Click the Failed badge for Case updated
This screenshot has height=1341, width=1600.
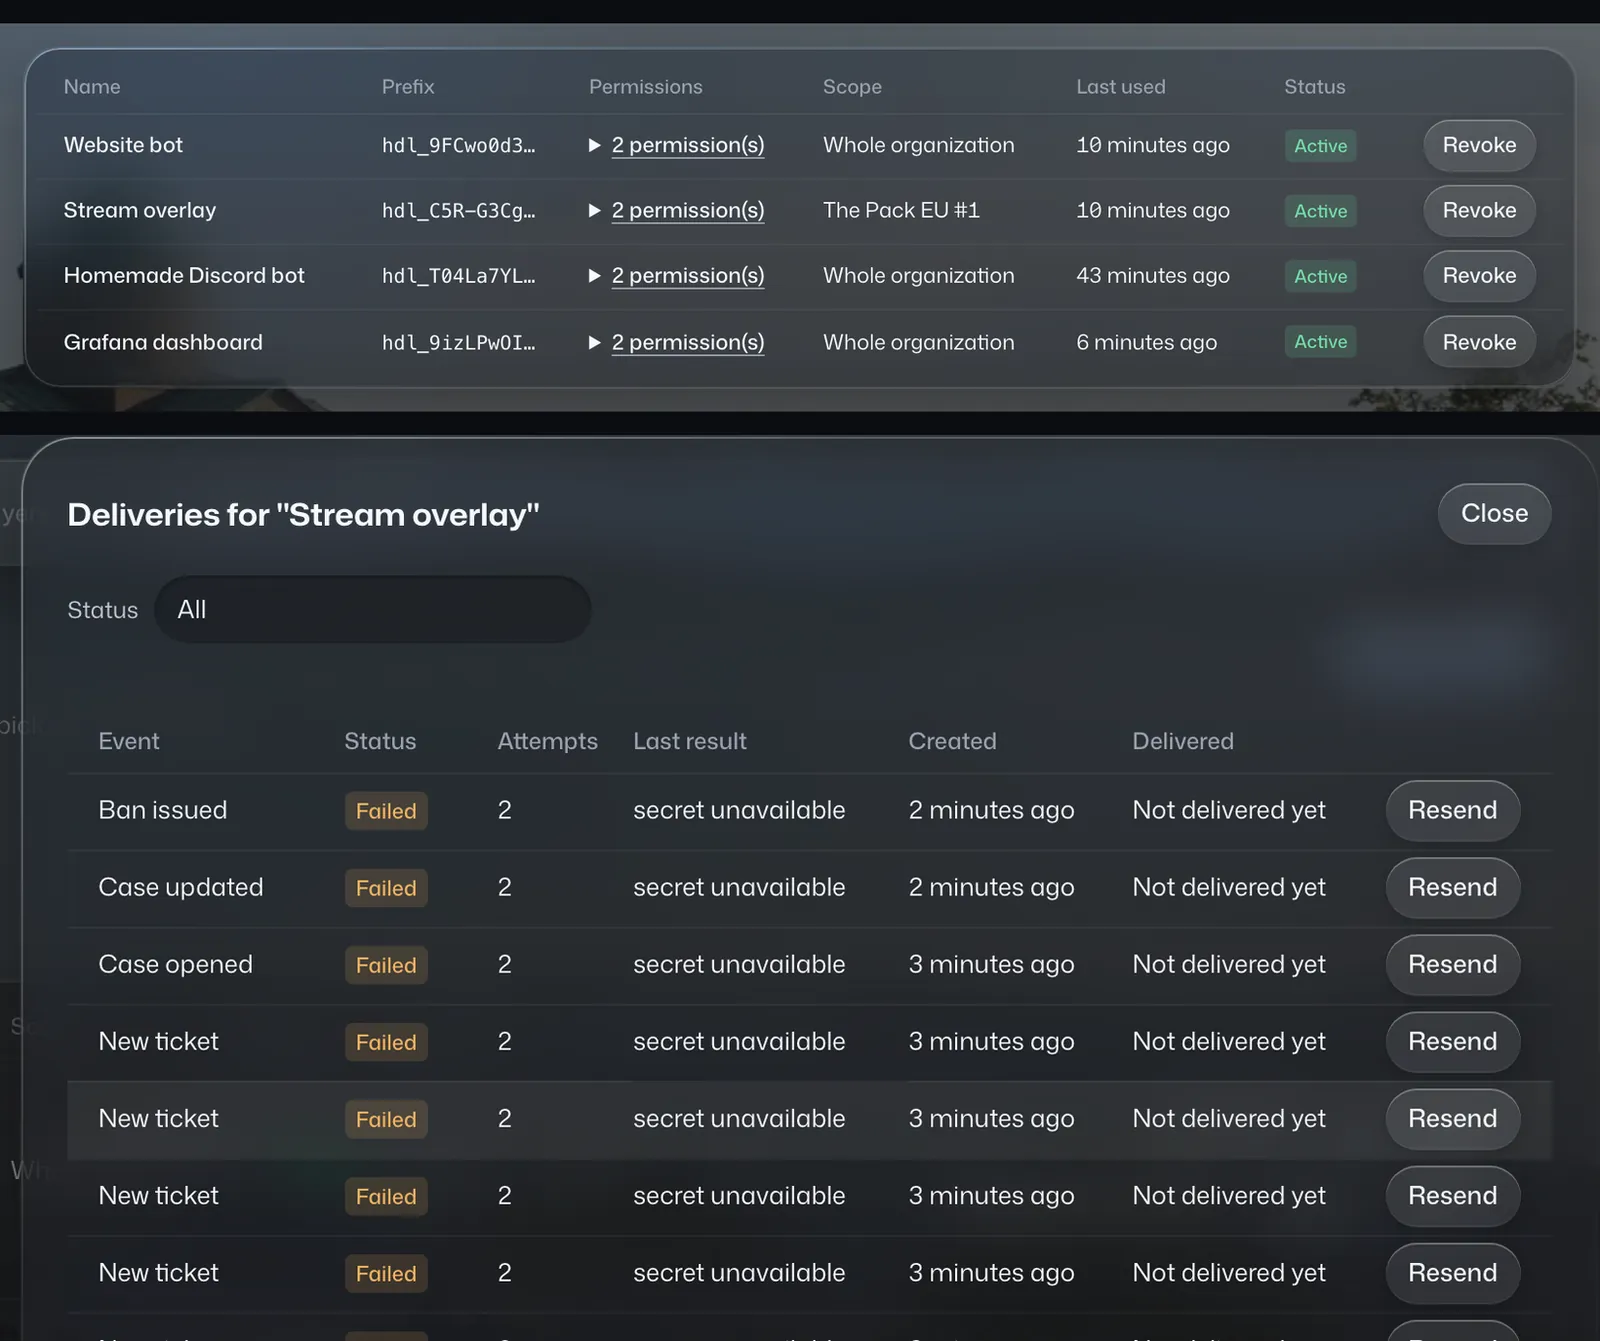(386, 888)
